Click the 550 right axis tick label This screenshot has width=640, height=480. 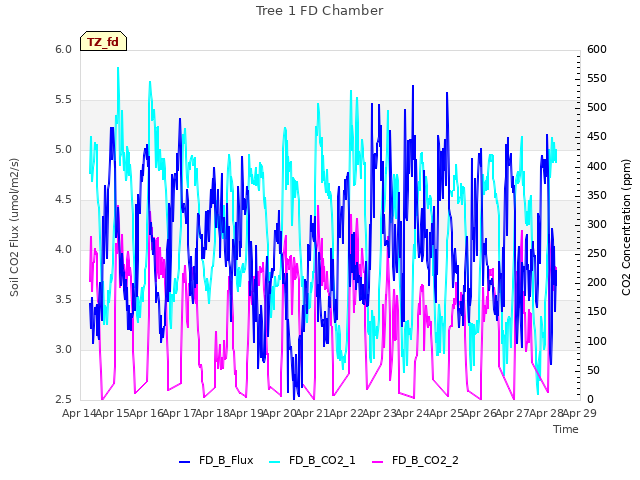point(597,78)
